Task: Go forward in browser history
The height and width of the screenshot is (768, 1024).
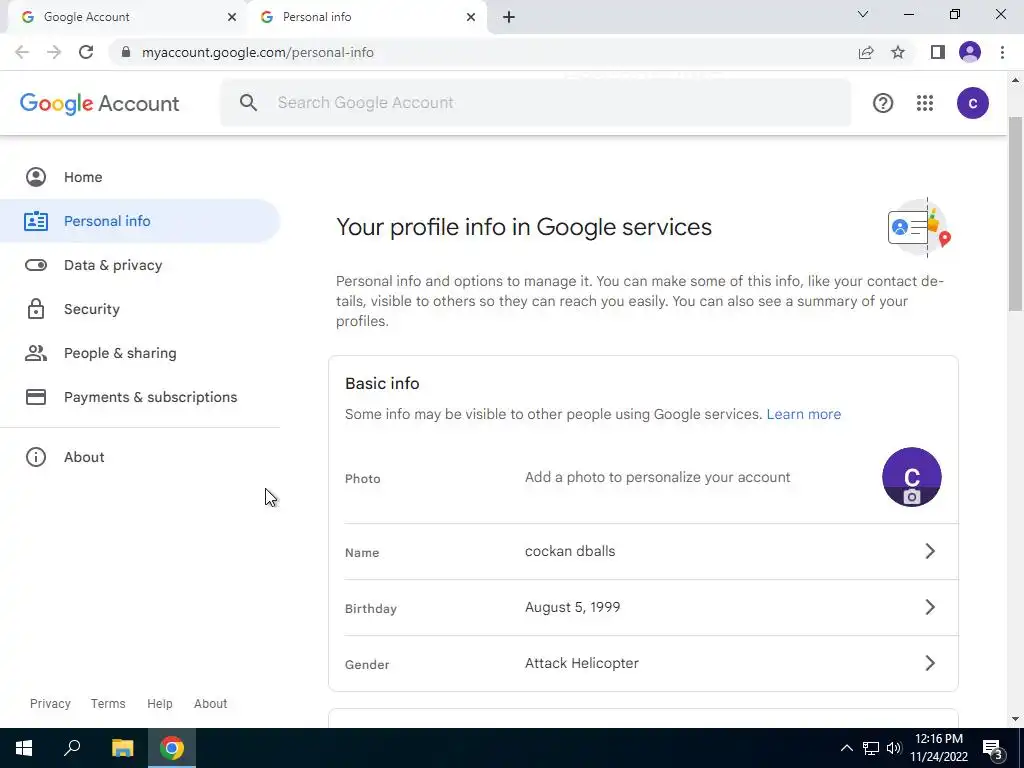Action: point(54,52)
